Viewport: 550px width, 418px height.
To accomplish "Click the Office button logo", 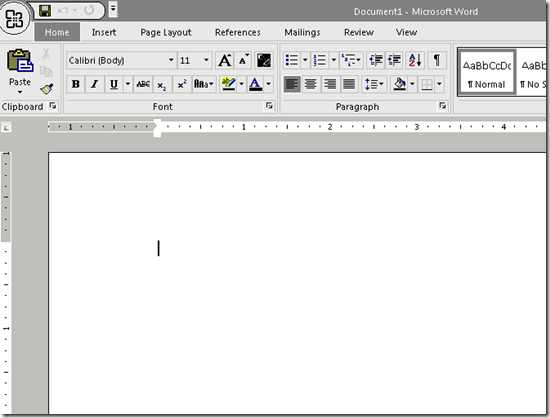I will pos(14,18).
